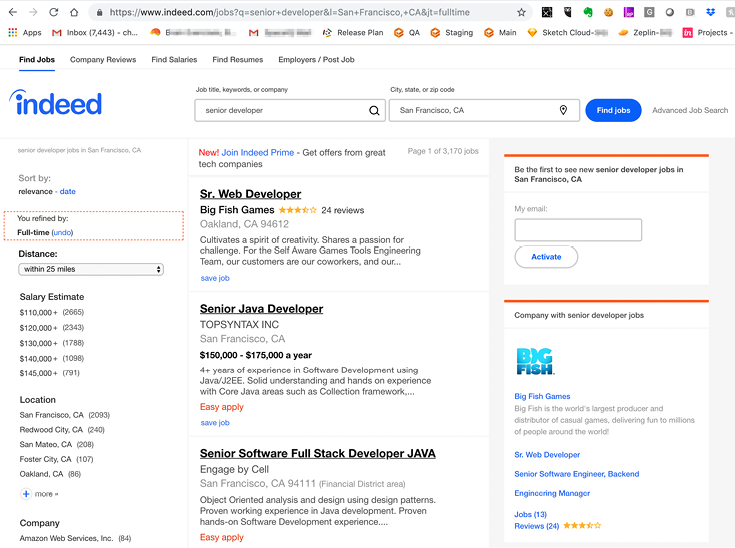Bookmark this page with the star icon

(521, 13)
